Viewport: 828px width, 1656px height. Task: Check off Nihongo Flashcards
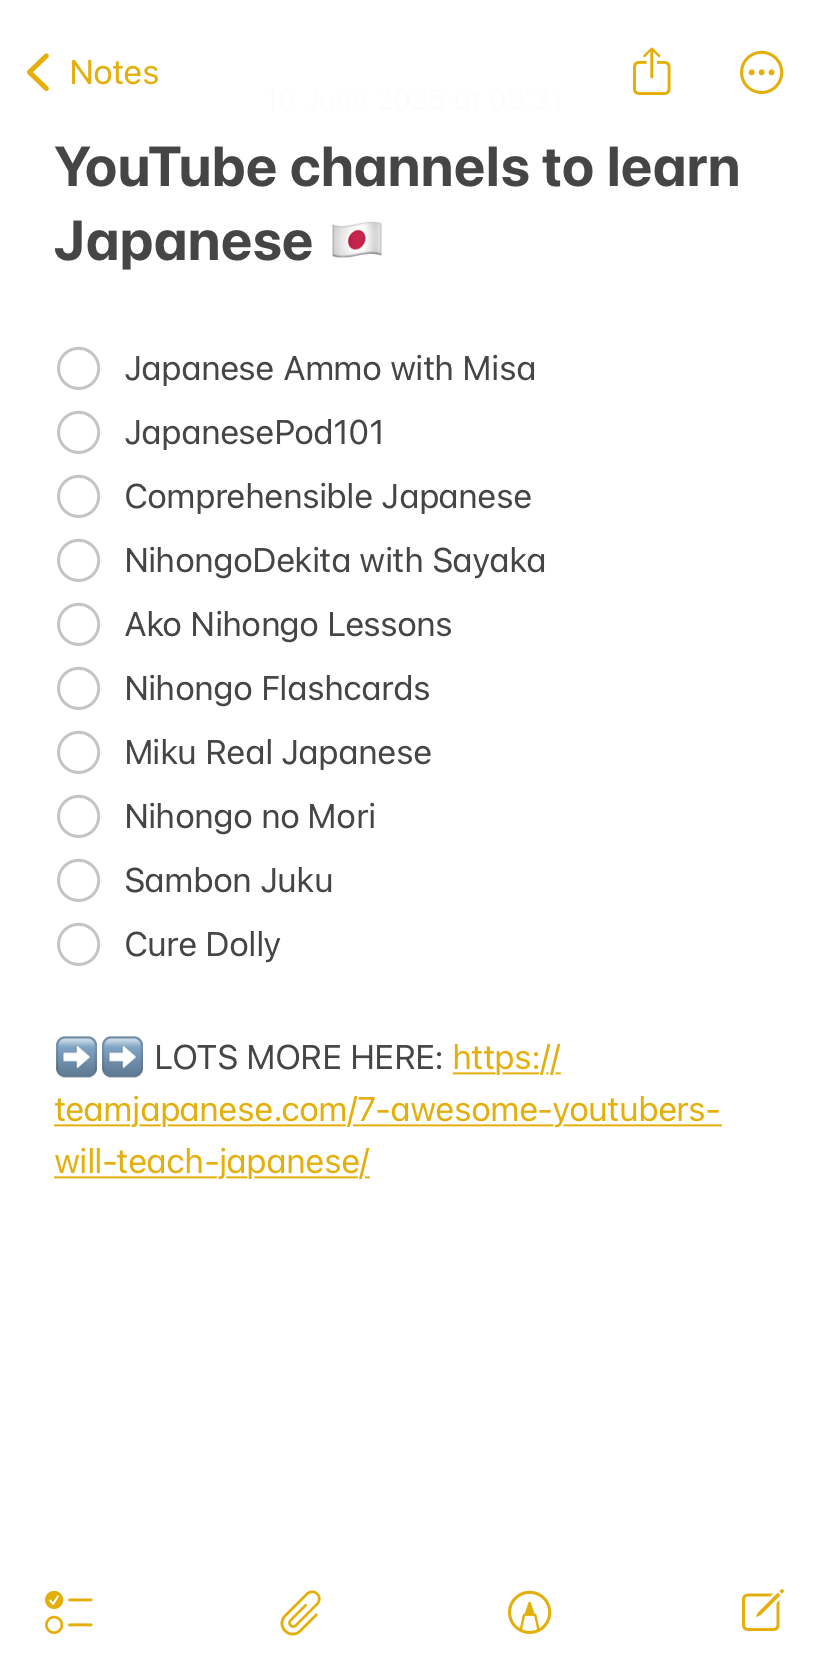pyautogui.click(x=79, y=688)
